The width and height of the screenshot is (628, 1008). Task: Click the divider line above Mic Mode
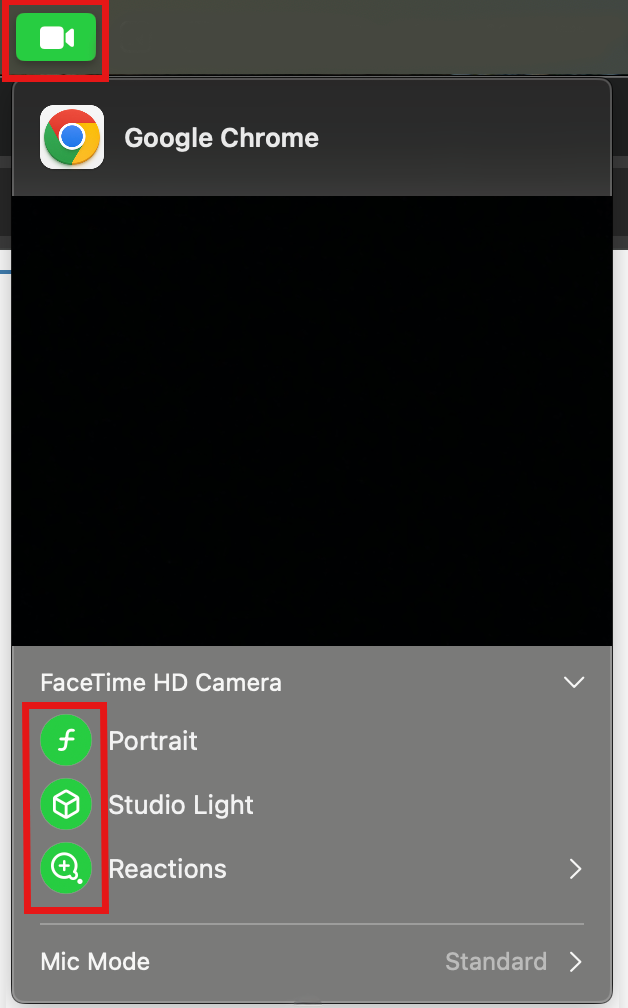point(312,924)
